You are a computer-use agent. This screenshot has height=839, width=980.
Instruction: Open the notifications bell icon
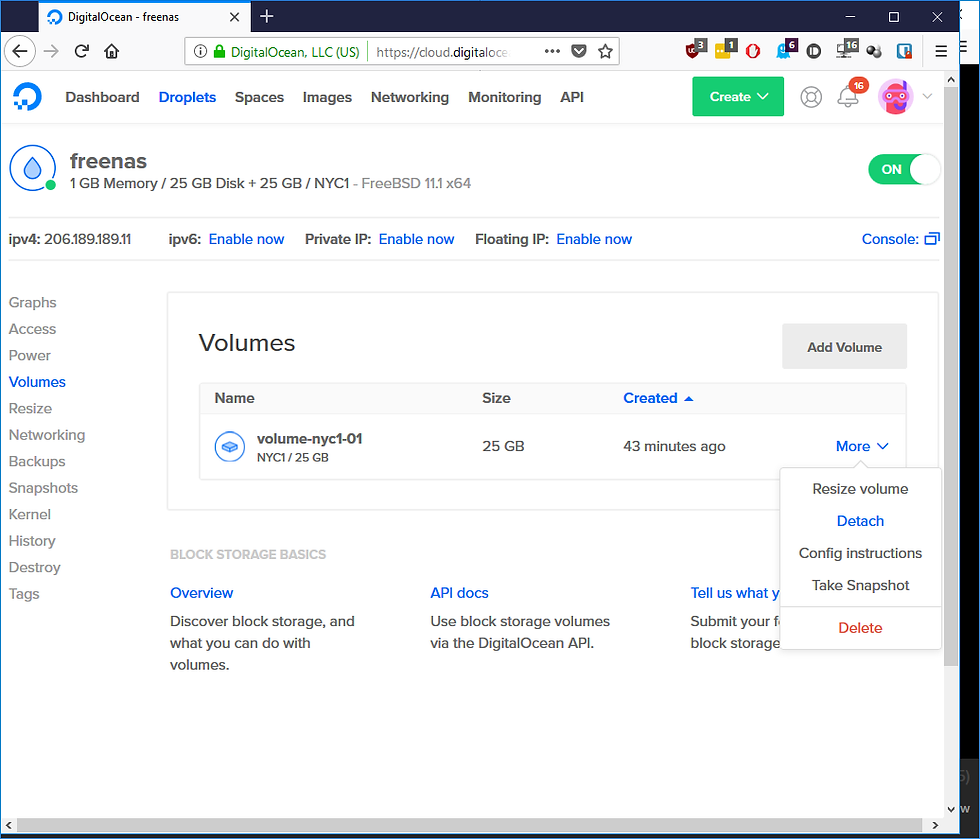click(x=848, y=97)
